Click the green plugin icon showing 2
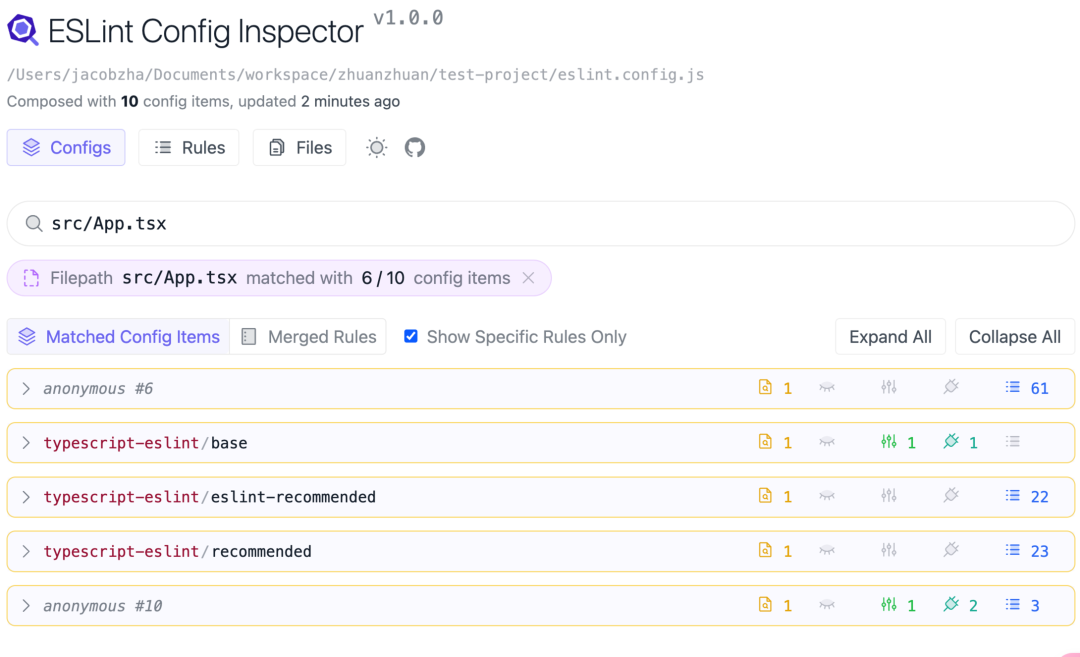The width and height of the screenshot is (1080, 657). click(x=951, y=605)
